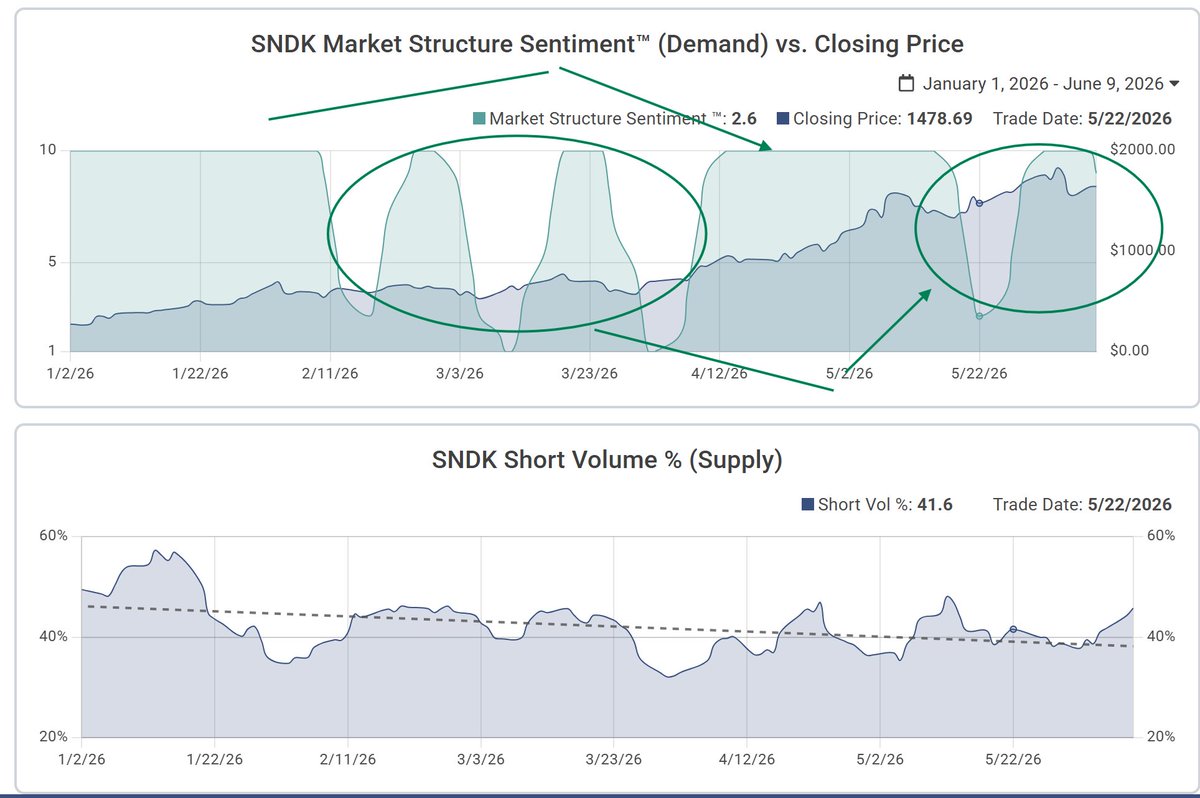Toggle the Closing Price legend label

[847, 119]
